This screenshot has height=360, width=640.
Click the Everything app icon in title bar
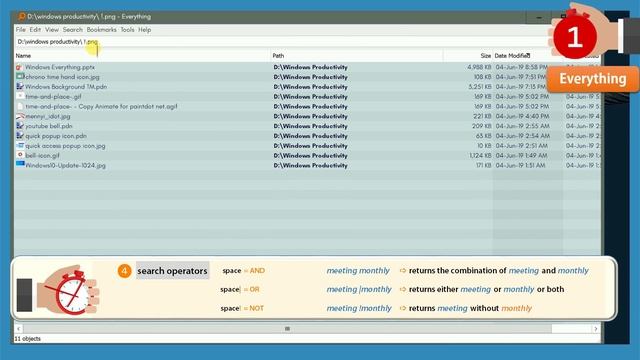point(22,17)
